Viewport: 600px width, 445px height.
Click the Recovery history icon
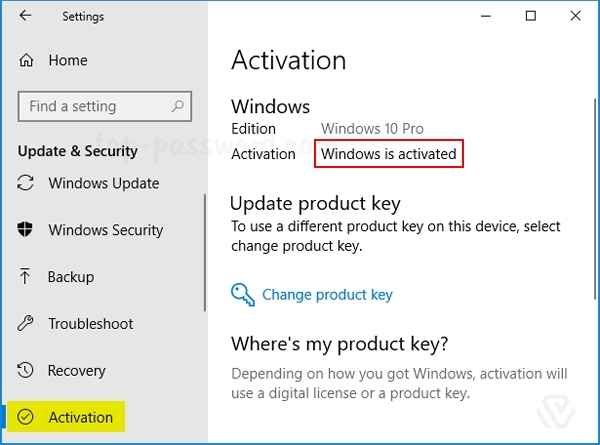click(x=27, y=371)
